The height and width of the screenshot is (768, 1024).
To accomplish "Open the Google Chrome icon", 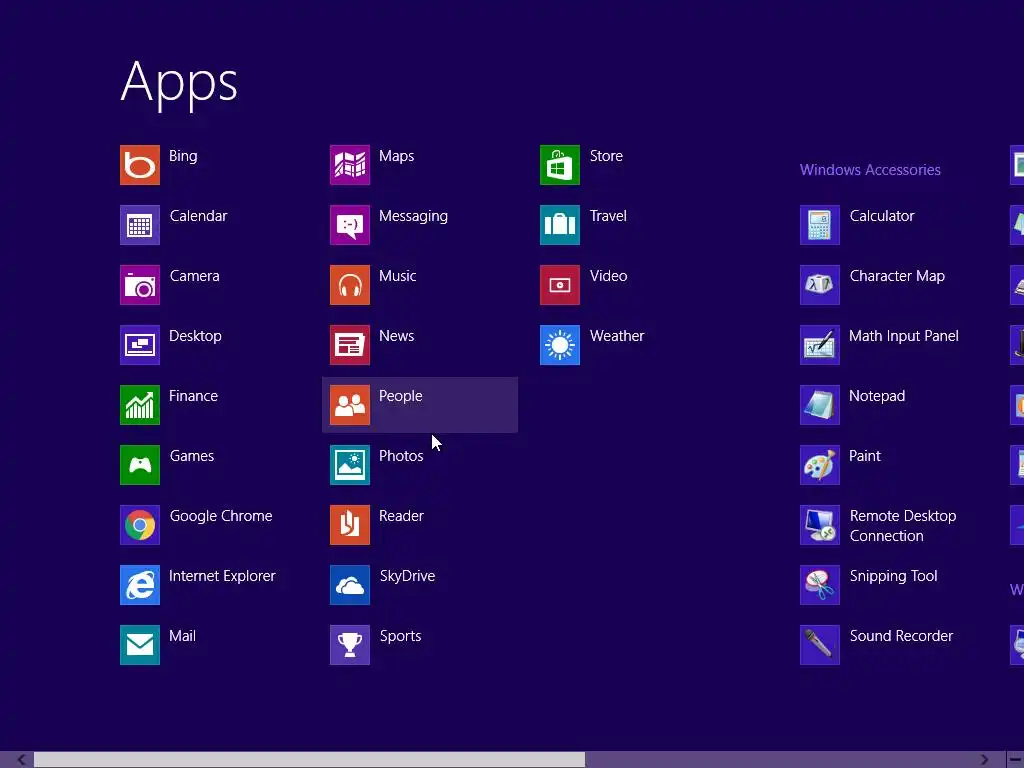I will [140, 525].
